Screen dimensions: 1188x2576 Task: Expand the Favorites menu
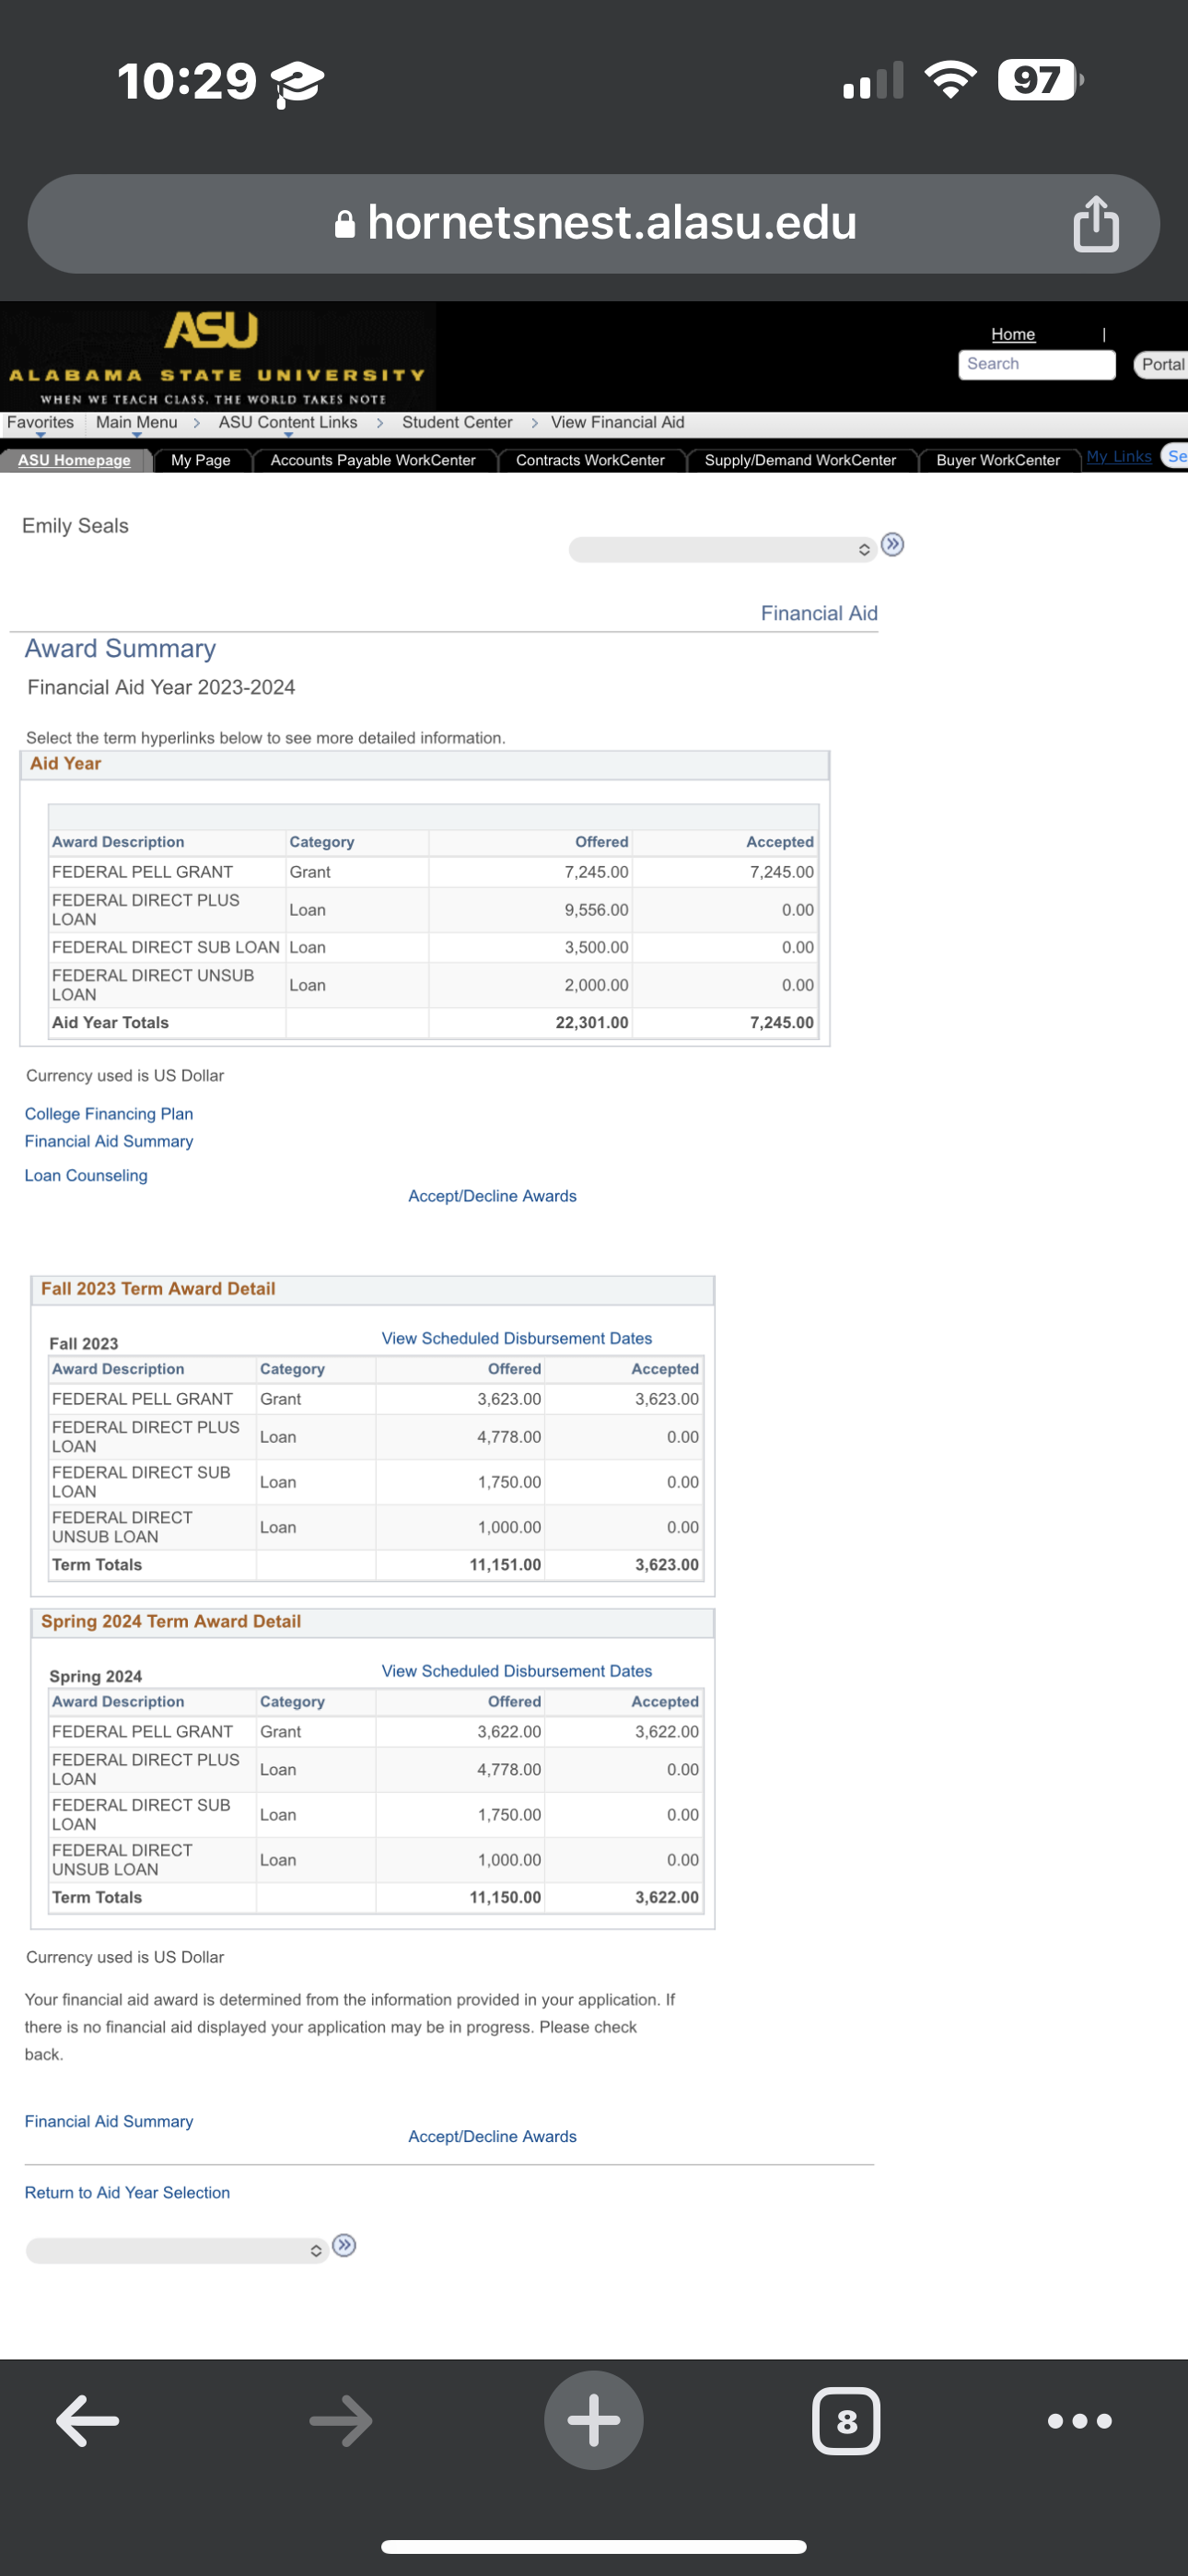[40, 423]
